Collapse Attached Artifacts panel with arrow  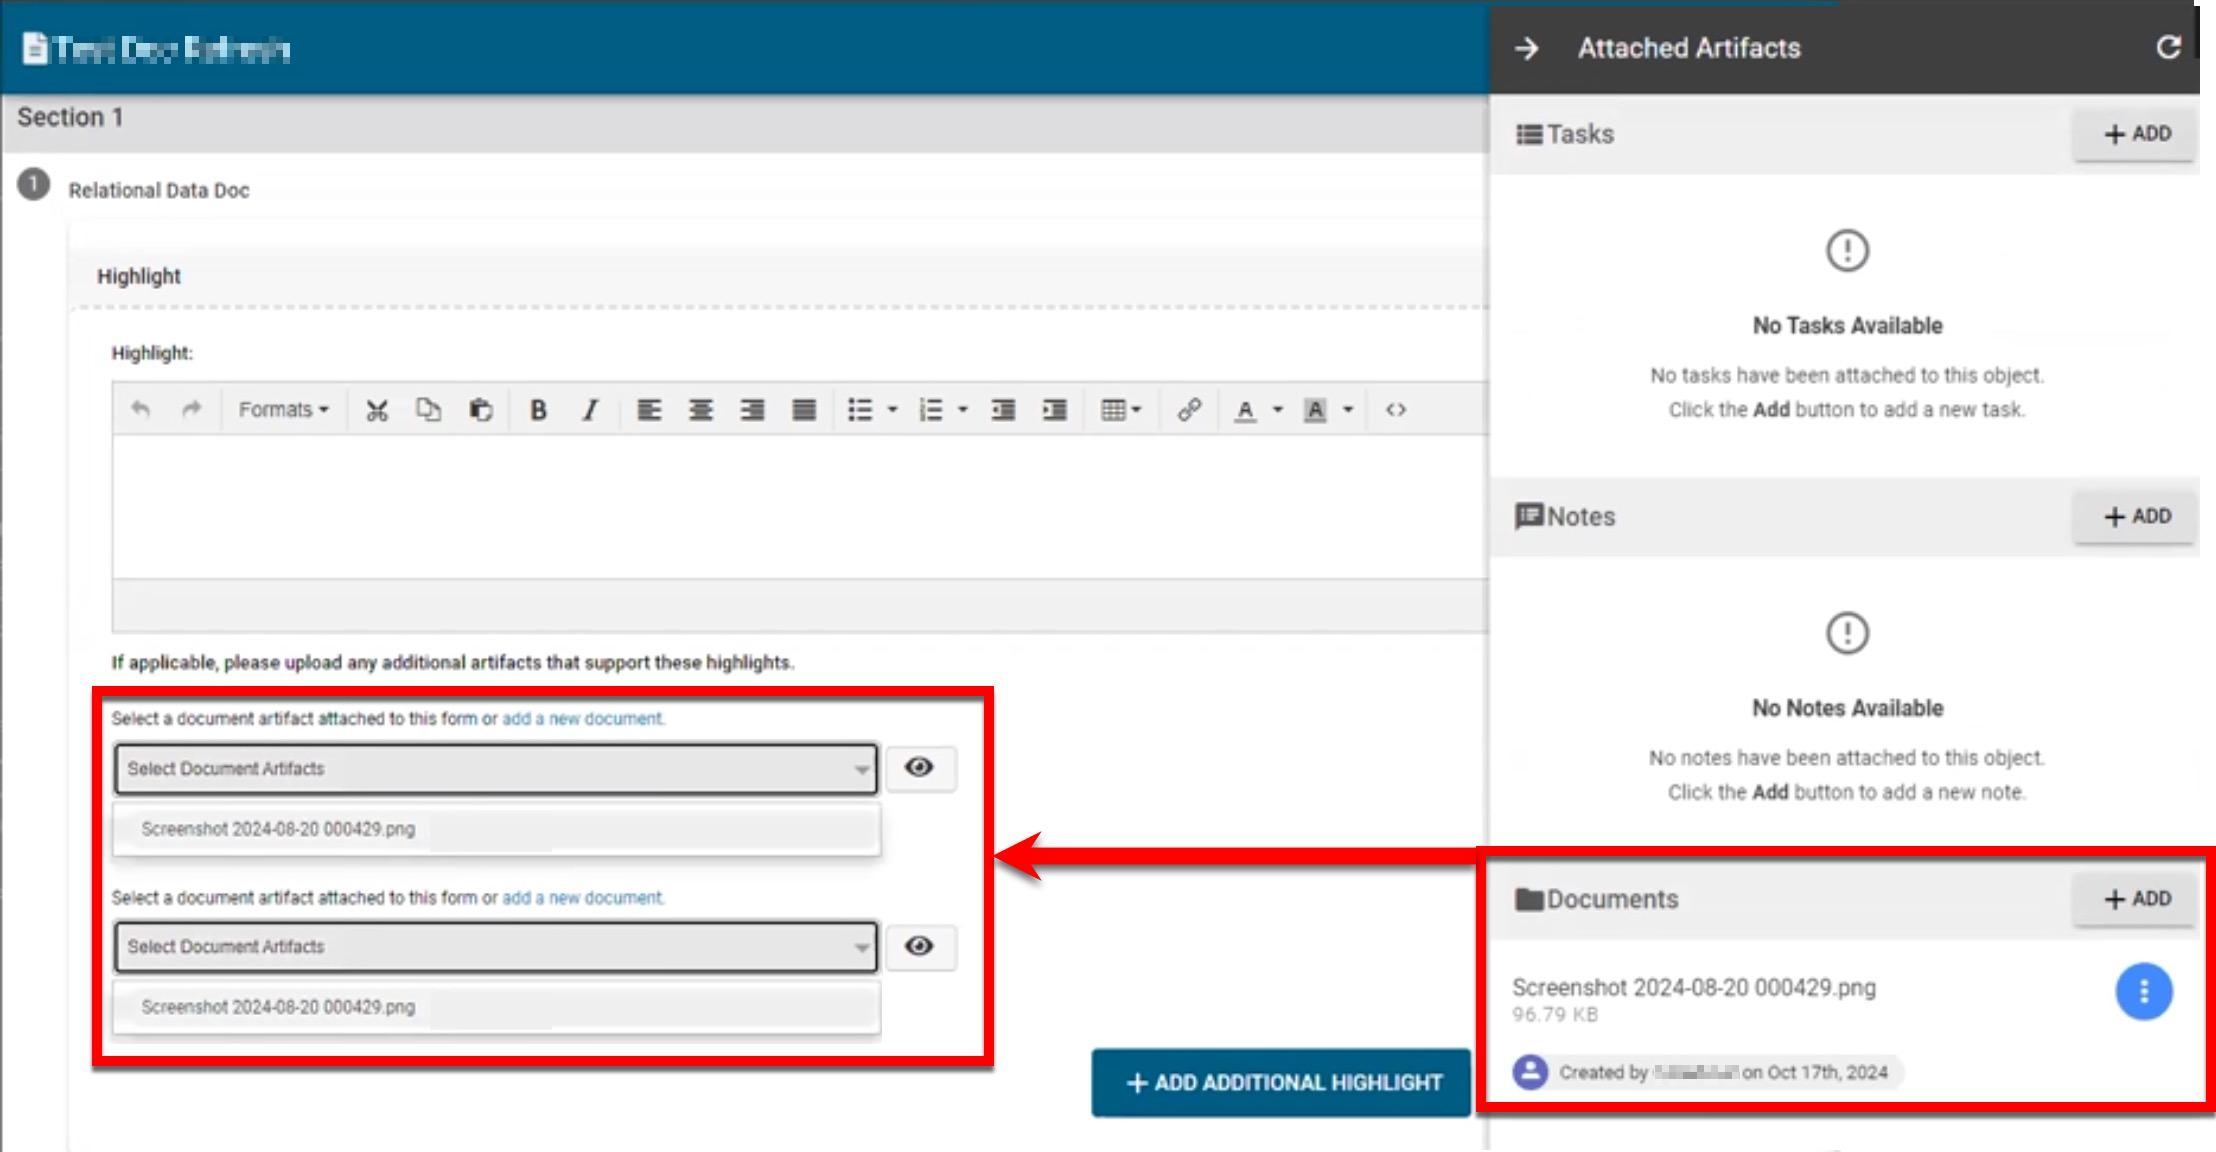[1526, 48]
